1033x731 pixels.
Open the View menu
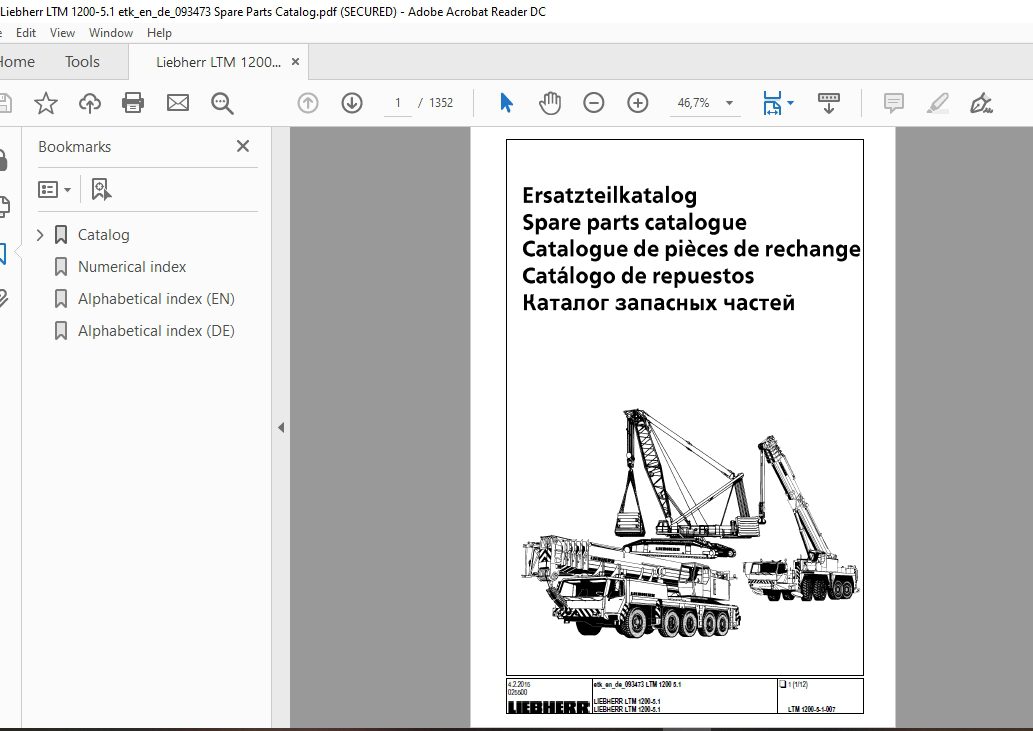[63, 33]
